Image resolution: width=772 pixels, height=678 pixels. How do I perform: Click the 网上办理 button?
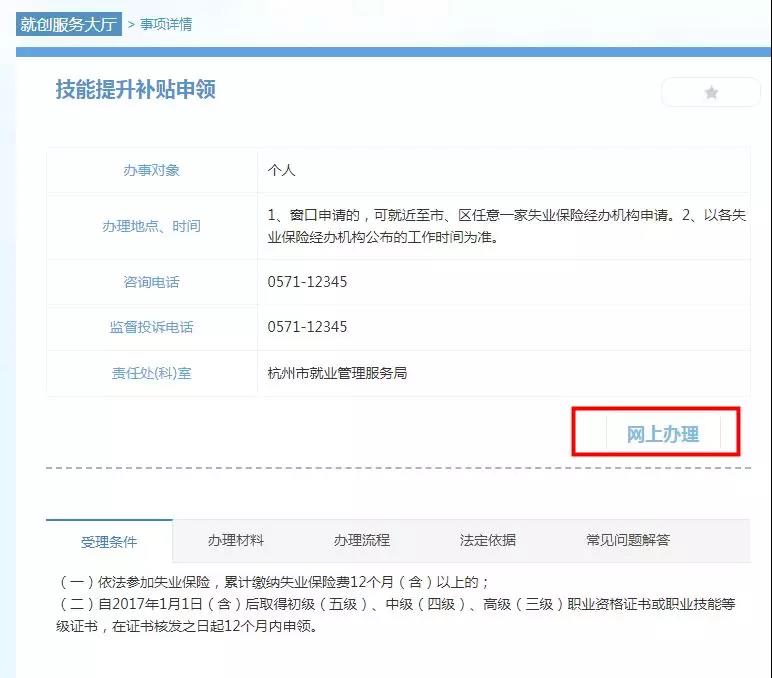(x=662, y=434)
